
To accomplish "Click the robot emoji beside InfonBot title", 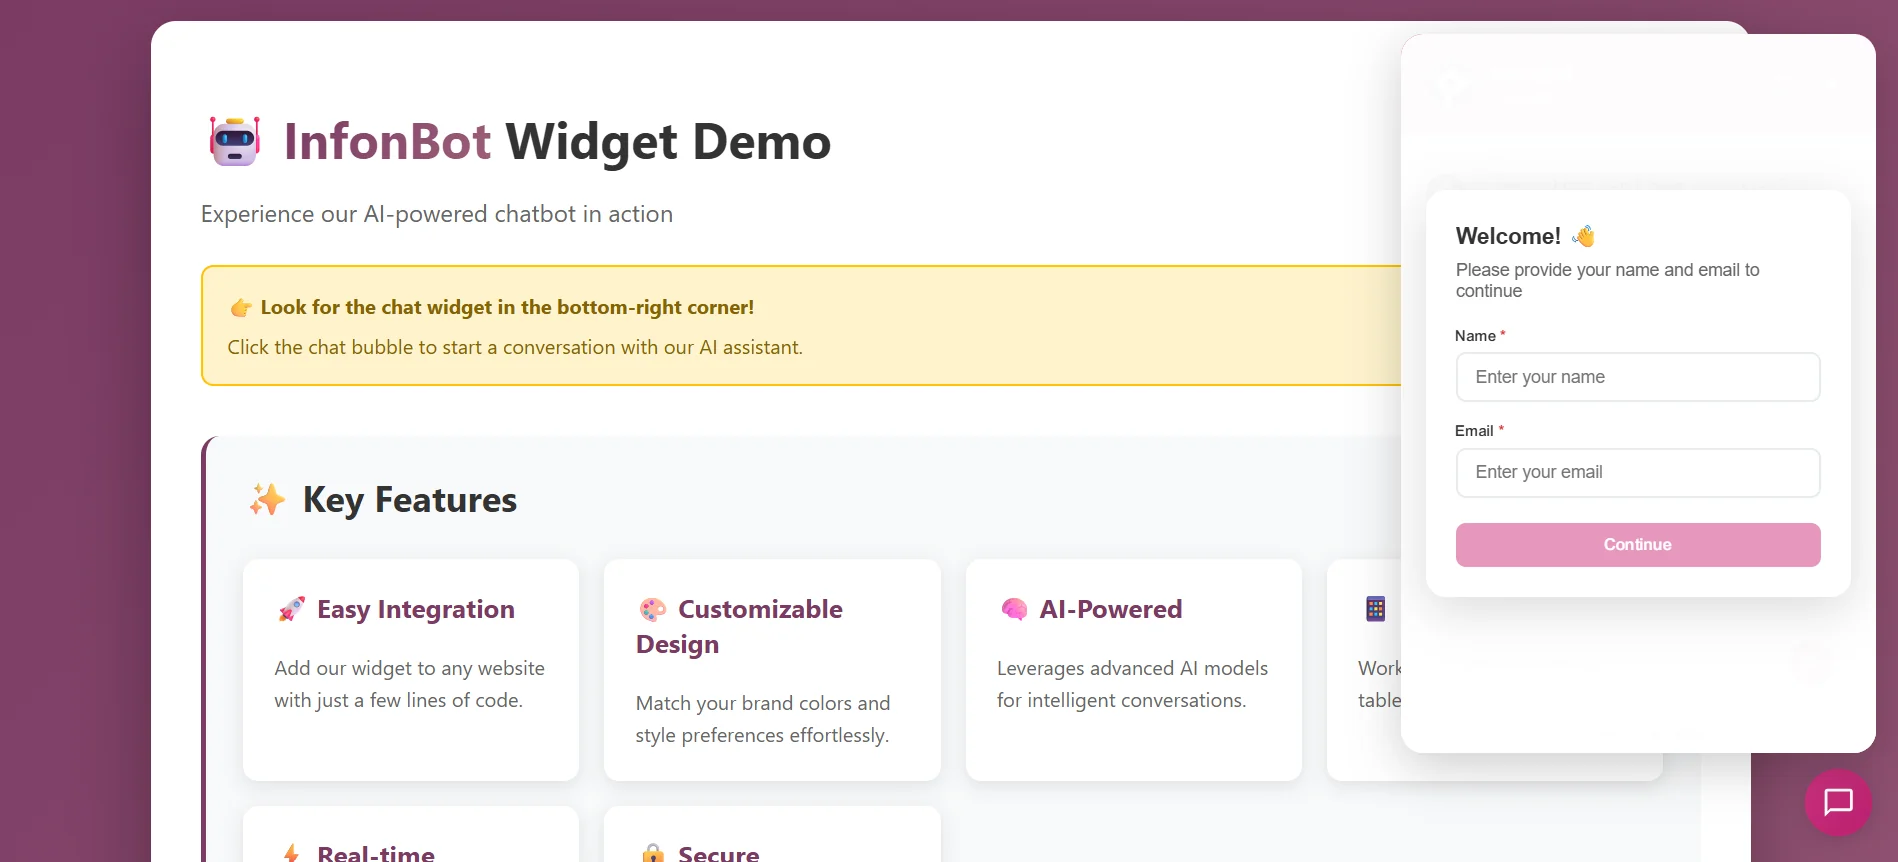I will pos(235,141).
